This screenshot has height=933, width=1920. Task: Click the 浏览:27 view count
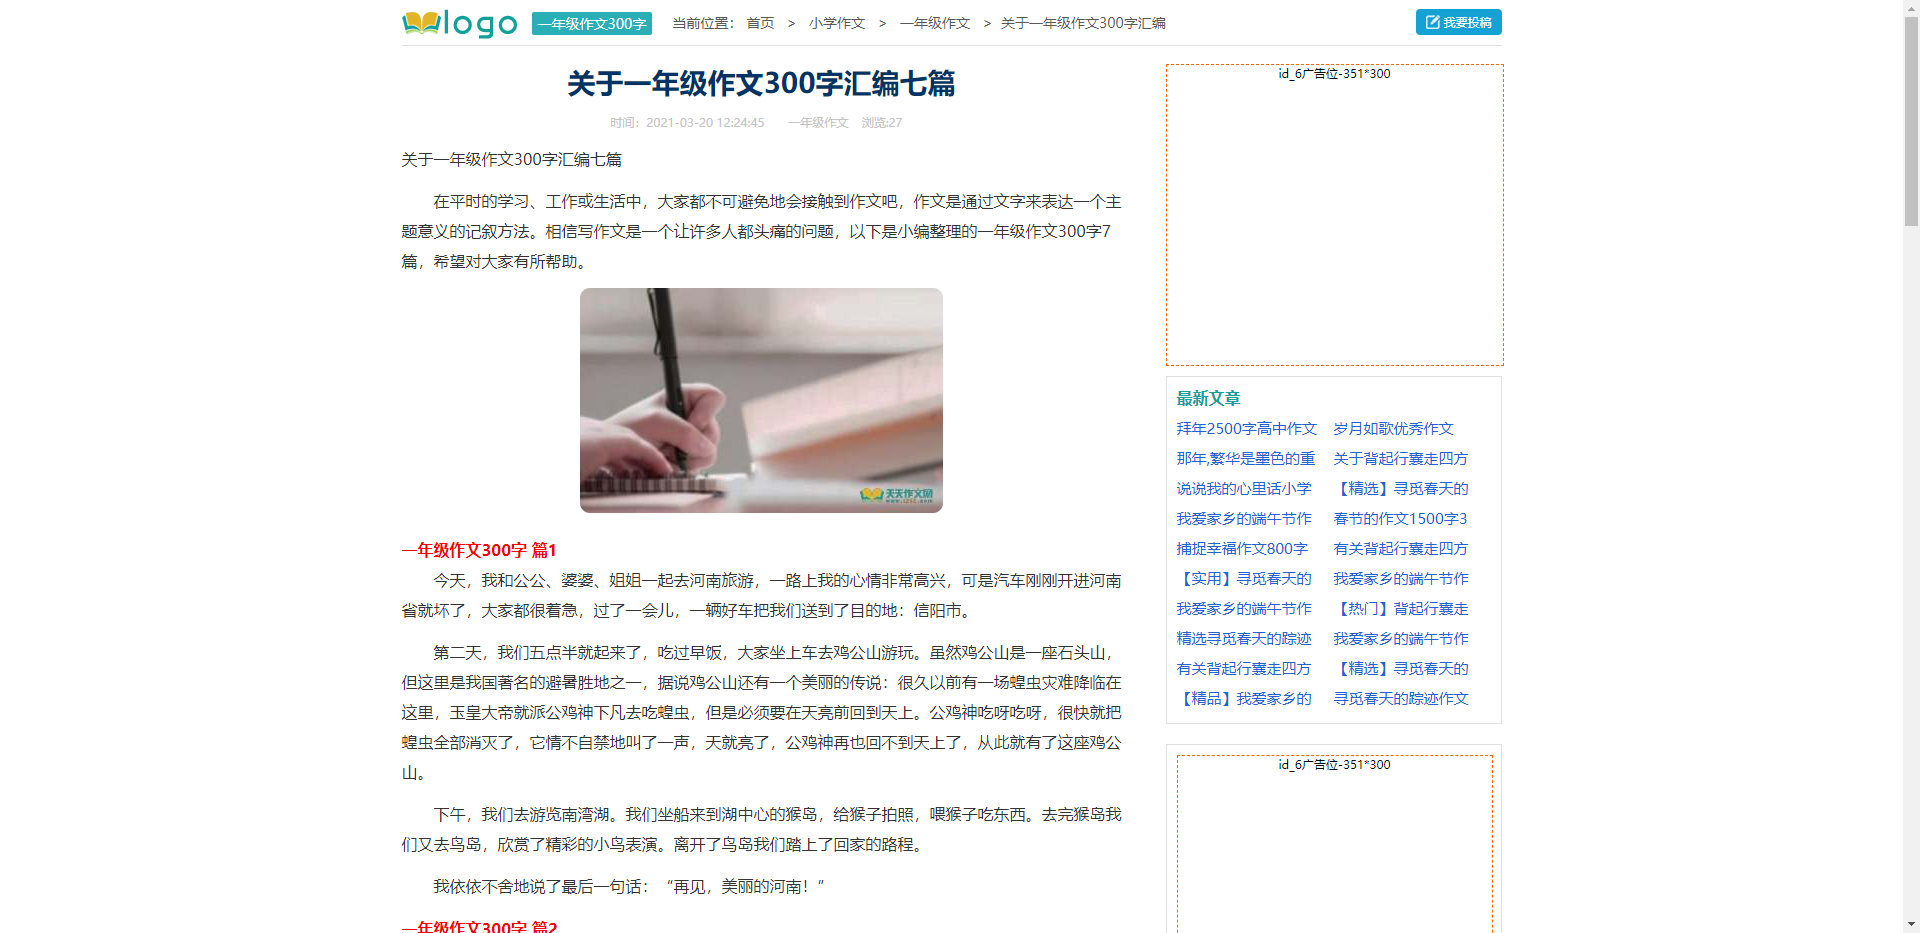coord(882,123)
